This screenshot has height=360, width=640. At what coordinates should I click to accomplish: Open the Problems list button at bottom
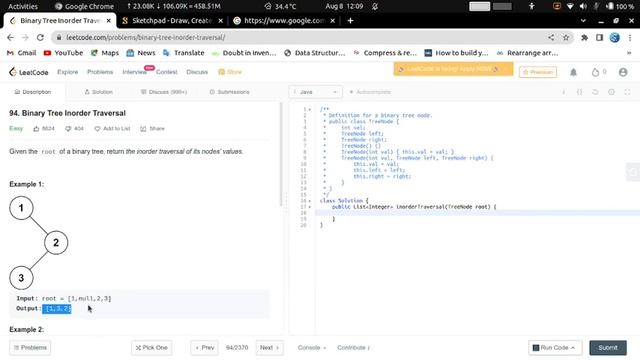pos(30,348)
